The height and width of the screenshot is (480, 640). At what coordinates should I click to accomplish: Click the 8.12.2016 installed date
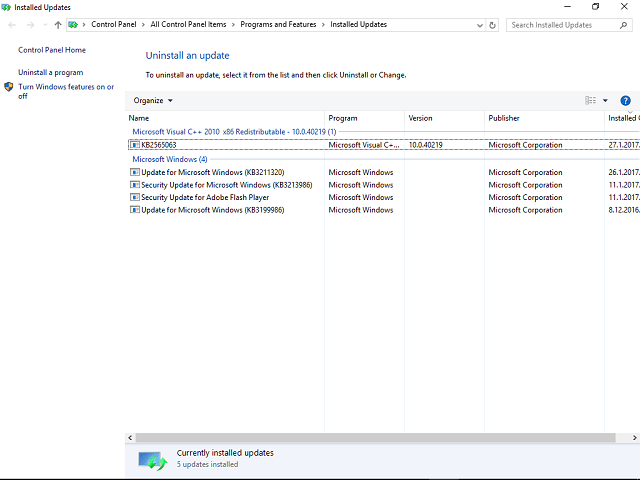coord(624,210)
